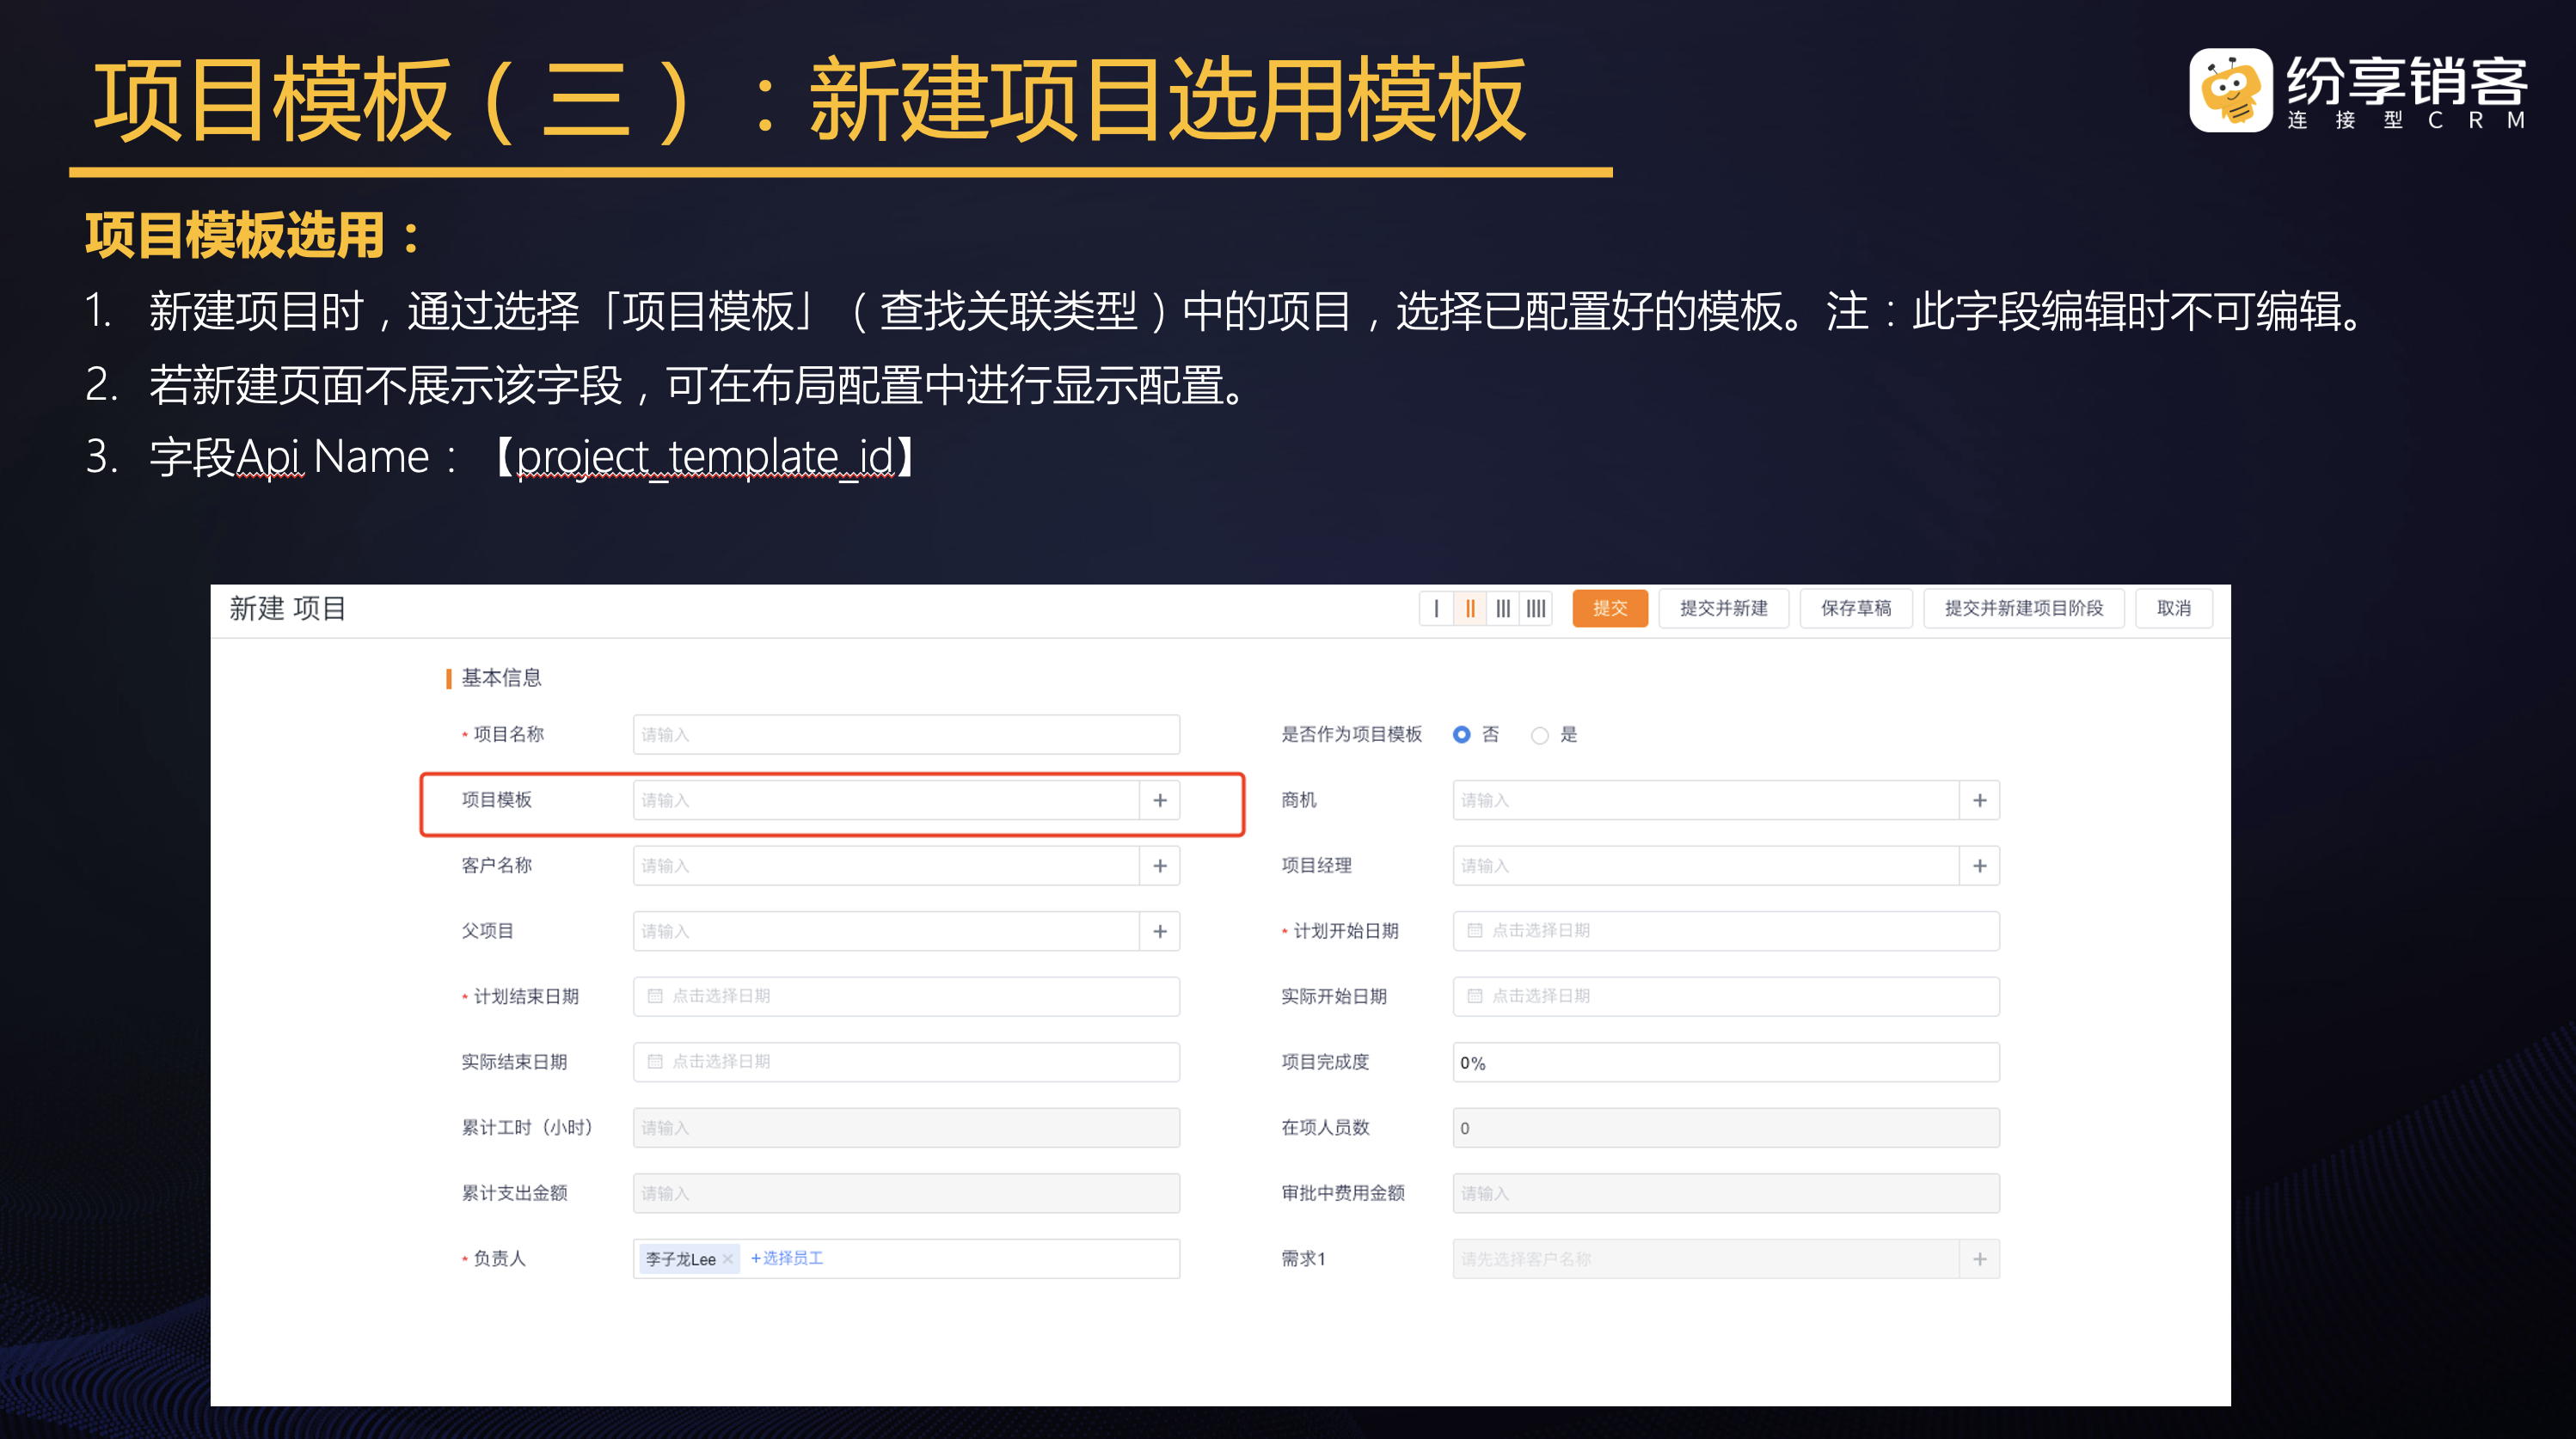Select 否 radio for 是否作为项目模板
Image resolution: width=2576 pixels, height=1439 pixels.
coord(1462,735)
